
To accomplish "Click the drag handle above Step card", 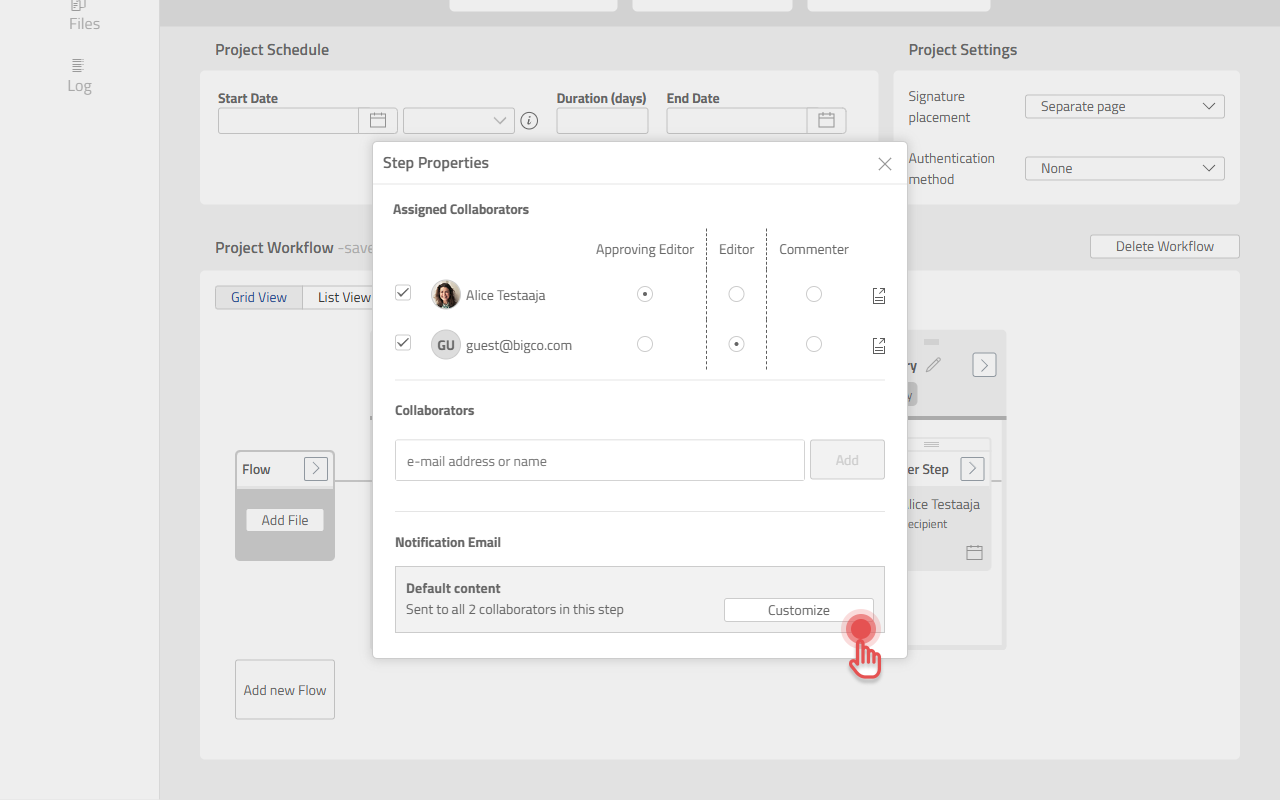I will tap(931, 444).
